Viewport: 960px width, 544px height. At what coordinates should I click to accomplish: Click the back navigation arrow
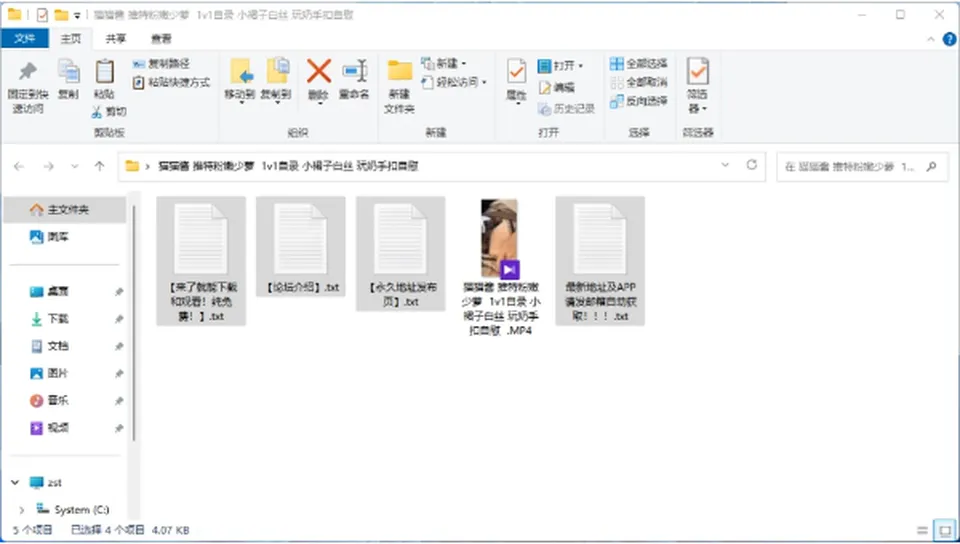coord(19,166)
